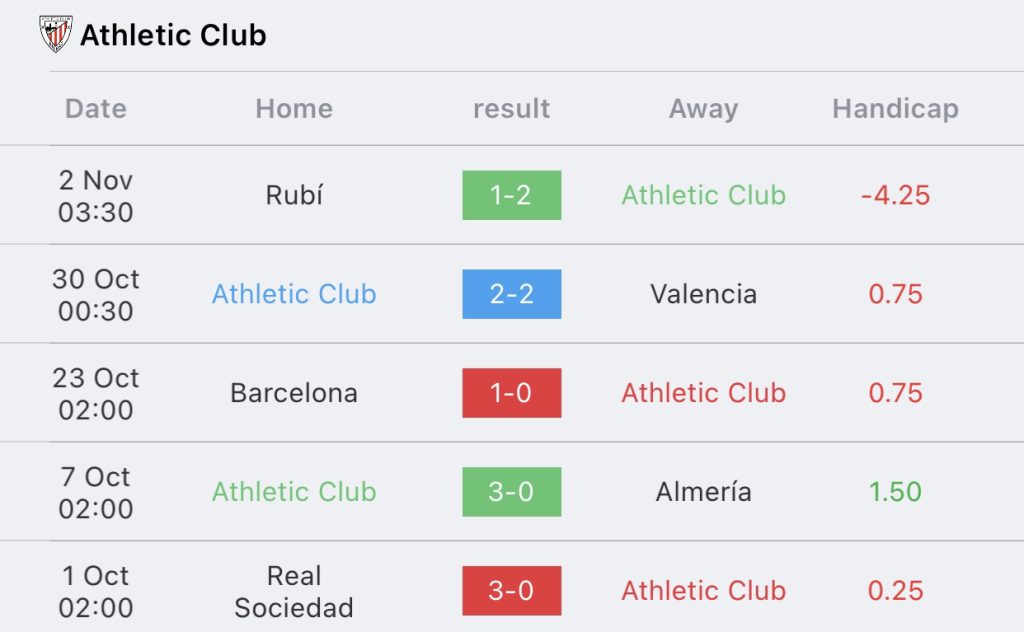This screenshot has width=1024, height=632.
Task: Open the green 1-2 result badge
Action: pos(511,195)
